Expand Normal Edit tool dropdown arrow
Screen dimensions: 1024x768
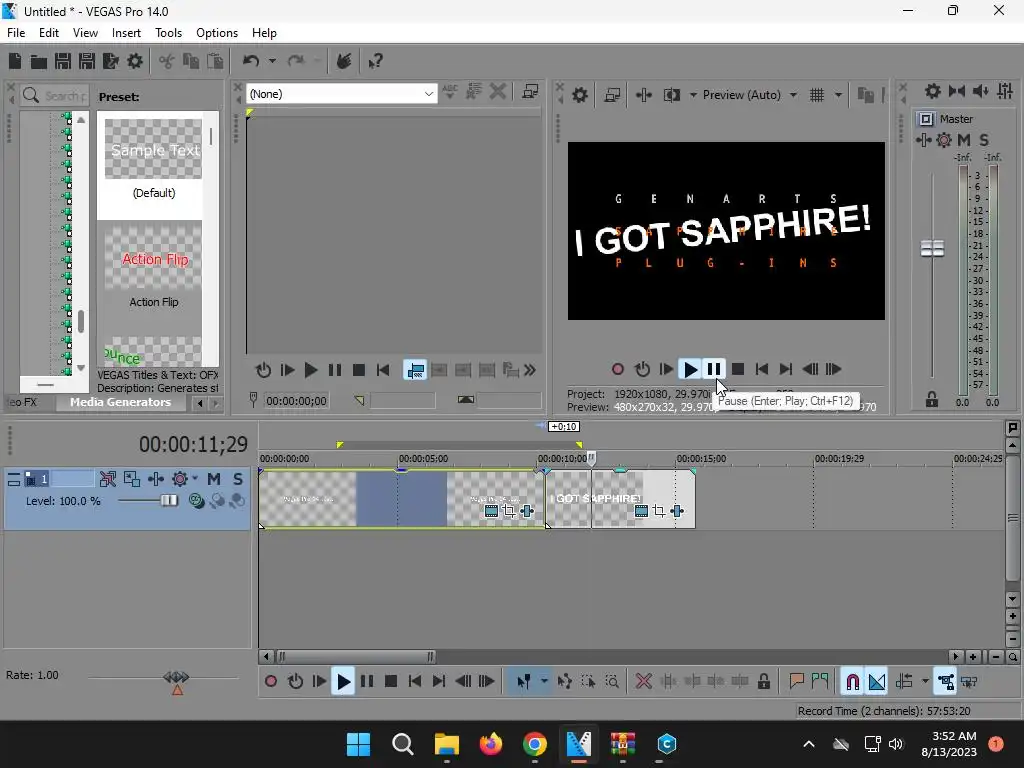click(544, 682)
